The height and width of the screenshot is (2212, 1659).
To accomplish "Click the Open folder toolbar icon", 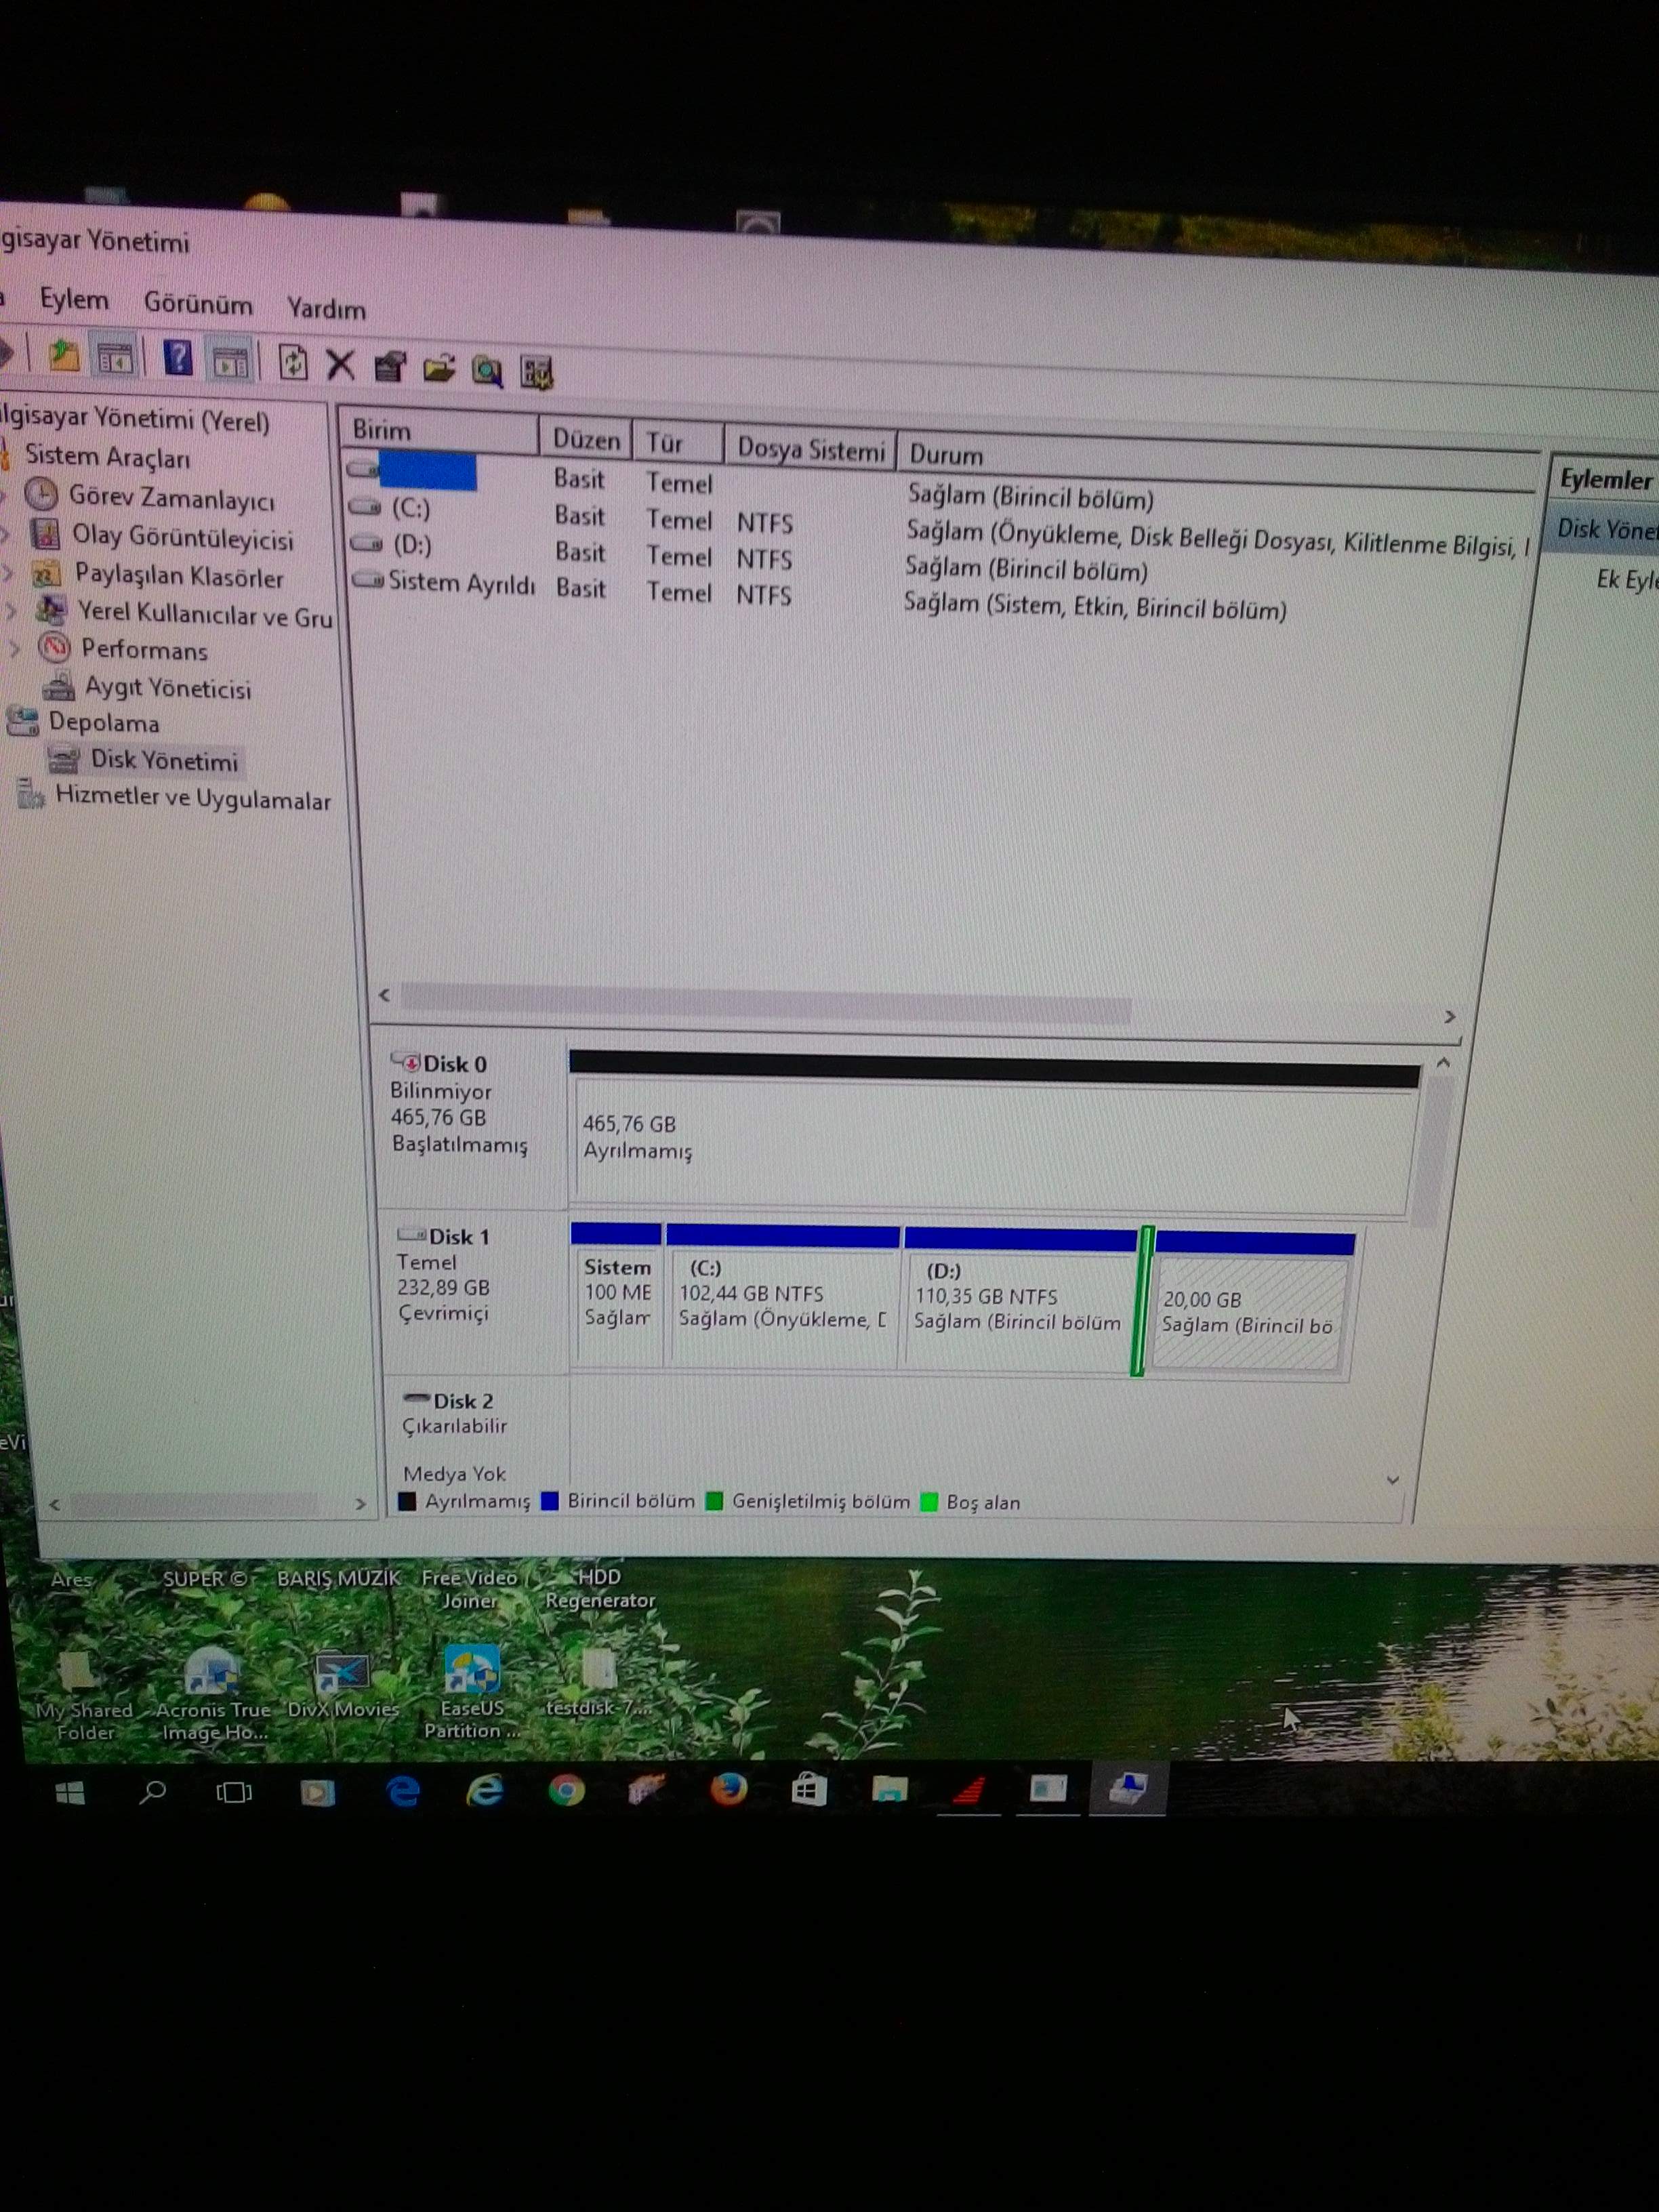I will click(438, 369).
